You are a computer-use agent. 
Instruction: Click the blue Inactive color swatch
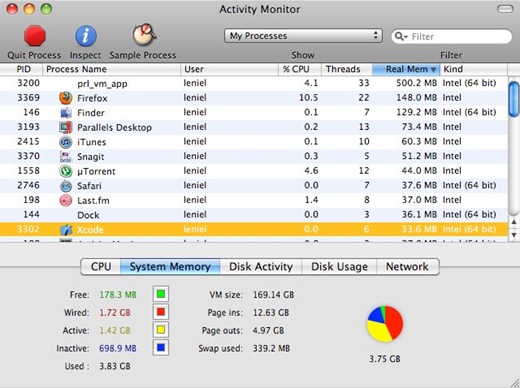[x=161, y=348]
